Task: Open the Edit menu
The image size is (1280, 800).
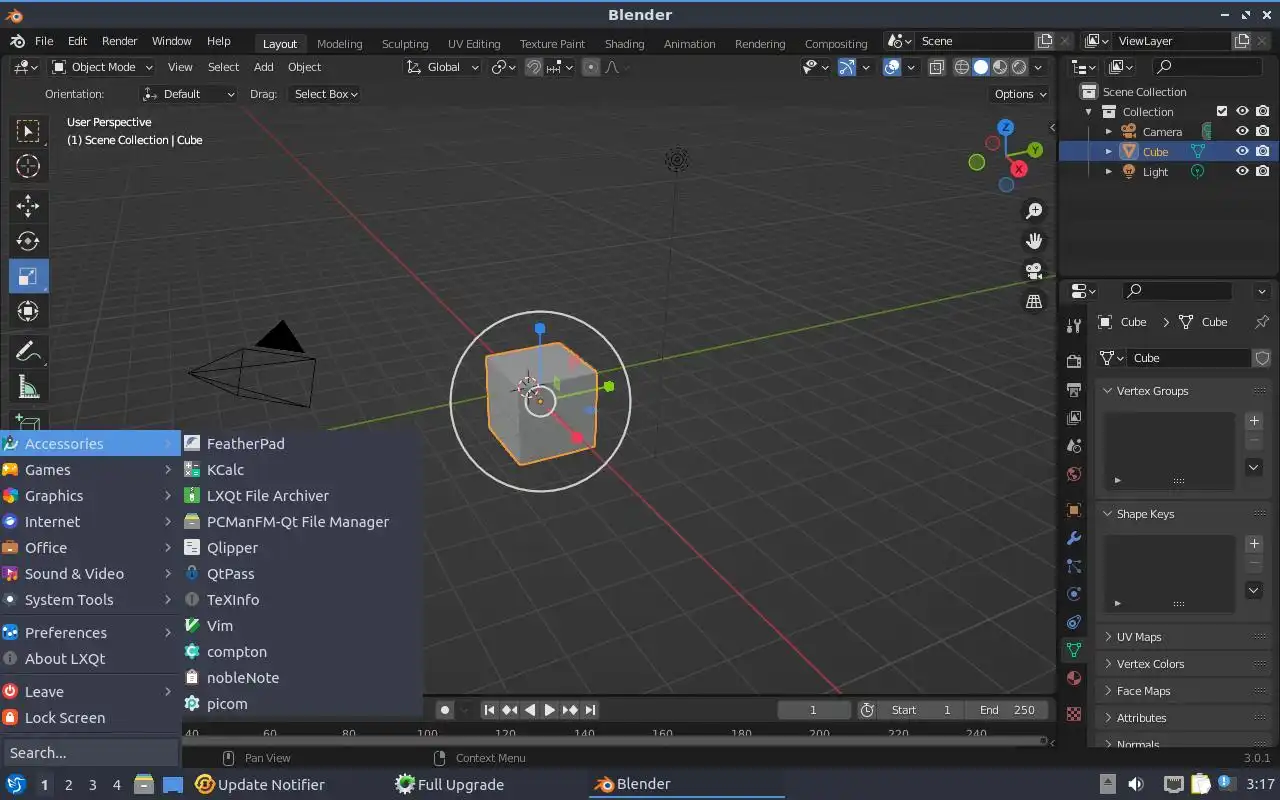Action: click(77, 41)
